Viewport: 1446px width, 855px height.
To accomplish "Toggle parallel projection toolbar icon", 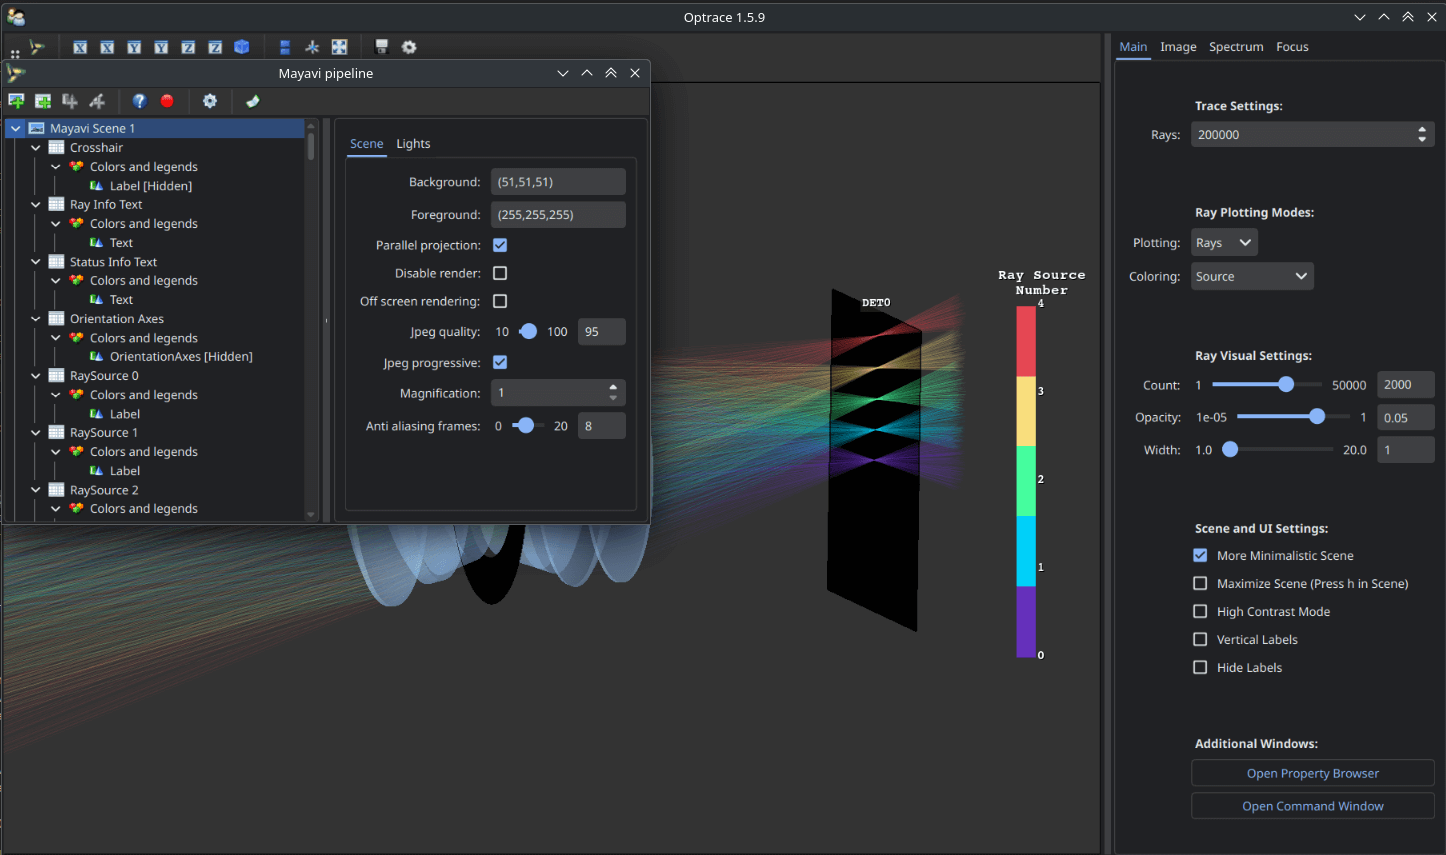I will [285, 47].
